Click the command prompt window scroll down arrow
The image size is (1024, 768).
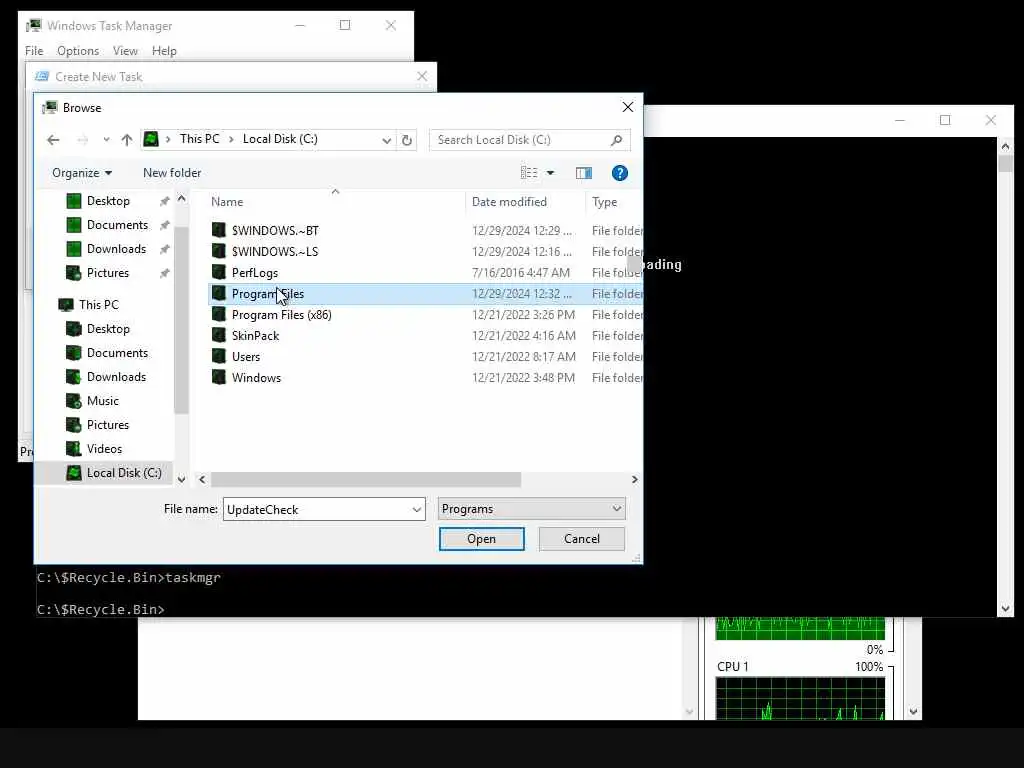[x=1005, y=609]
